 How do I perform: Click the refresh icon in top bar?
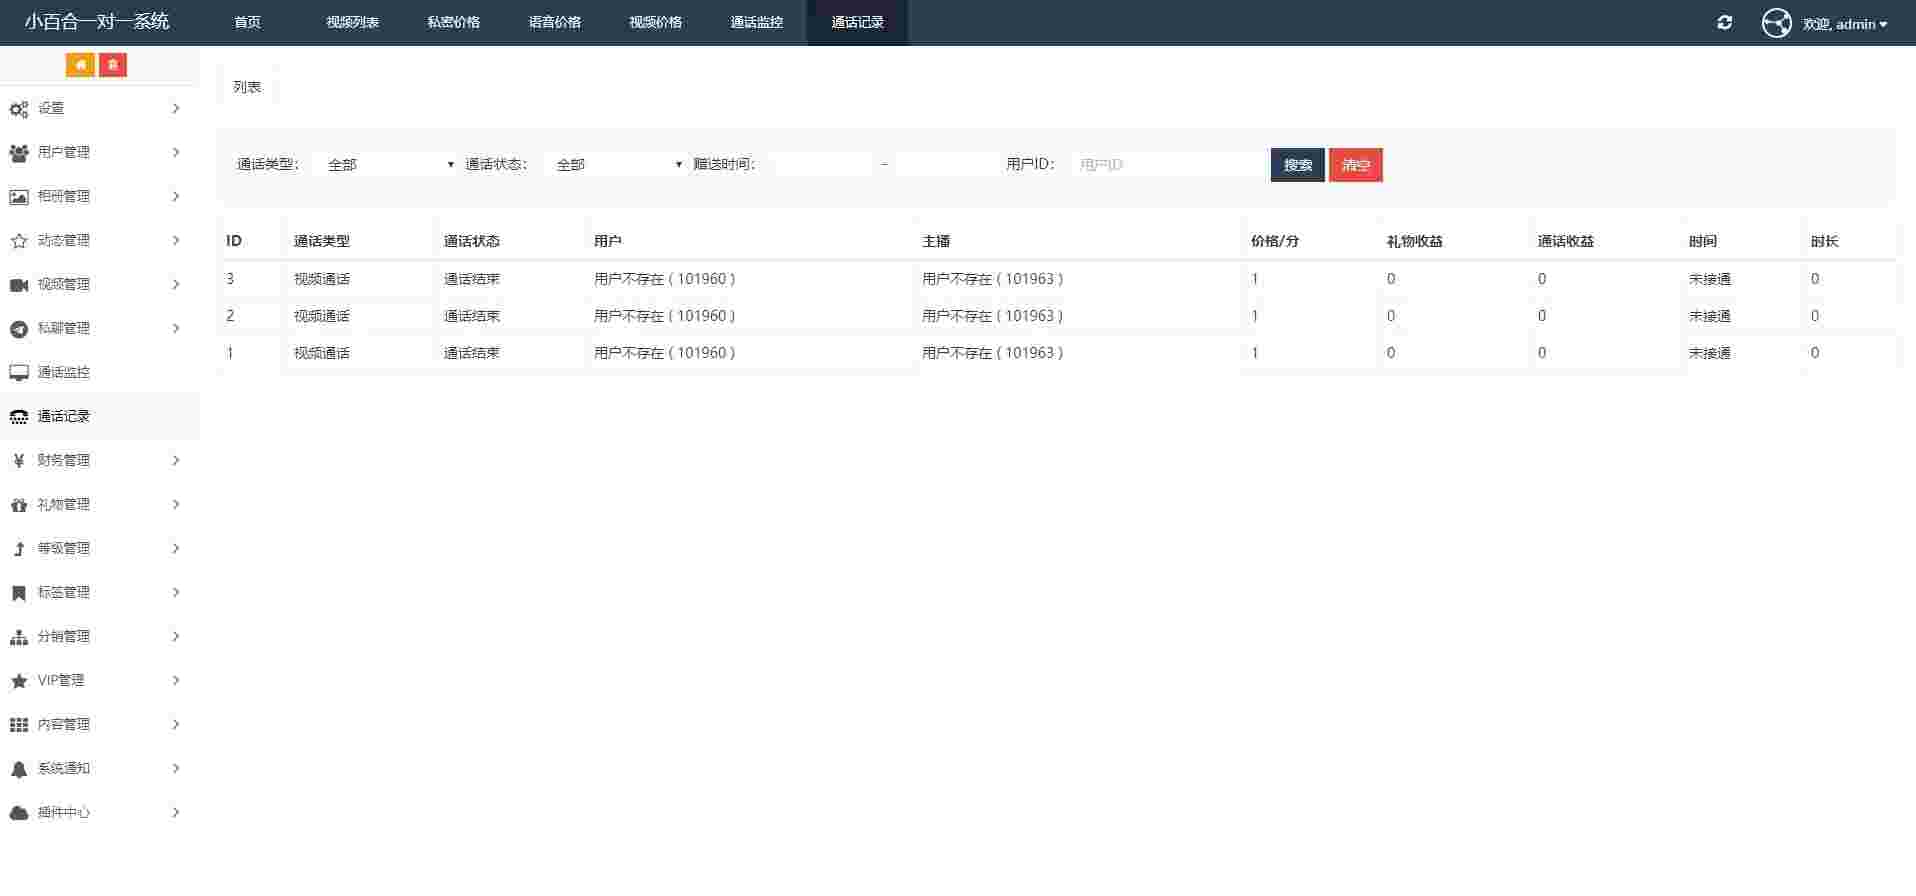[1724, 22]
